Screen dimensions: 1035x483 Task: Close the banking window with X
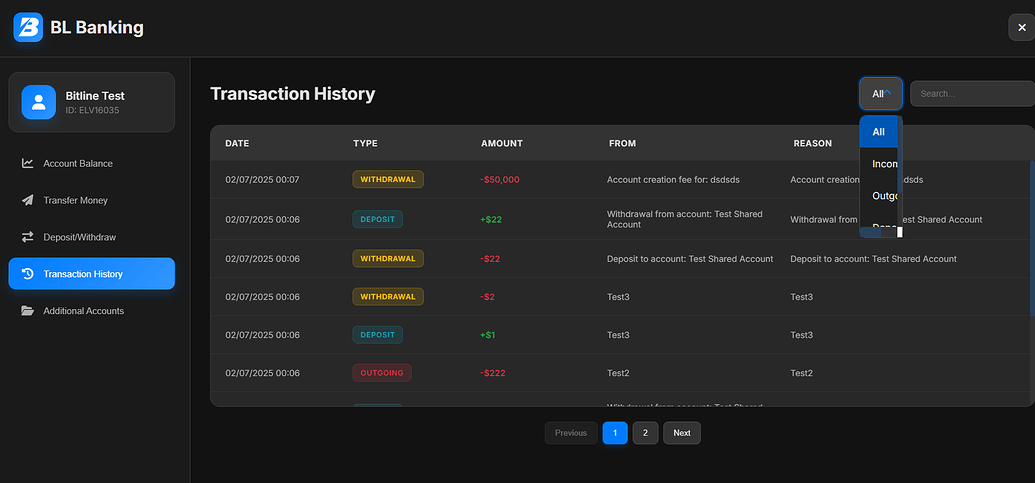tap(1022, 28)
